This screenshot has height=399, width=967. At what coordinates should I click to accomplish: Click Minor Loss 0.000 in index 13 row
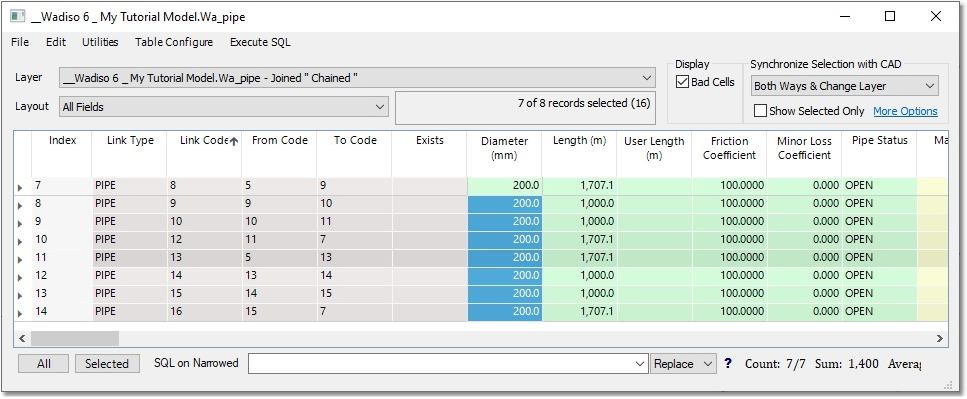point(805,294)
